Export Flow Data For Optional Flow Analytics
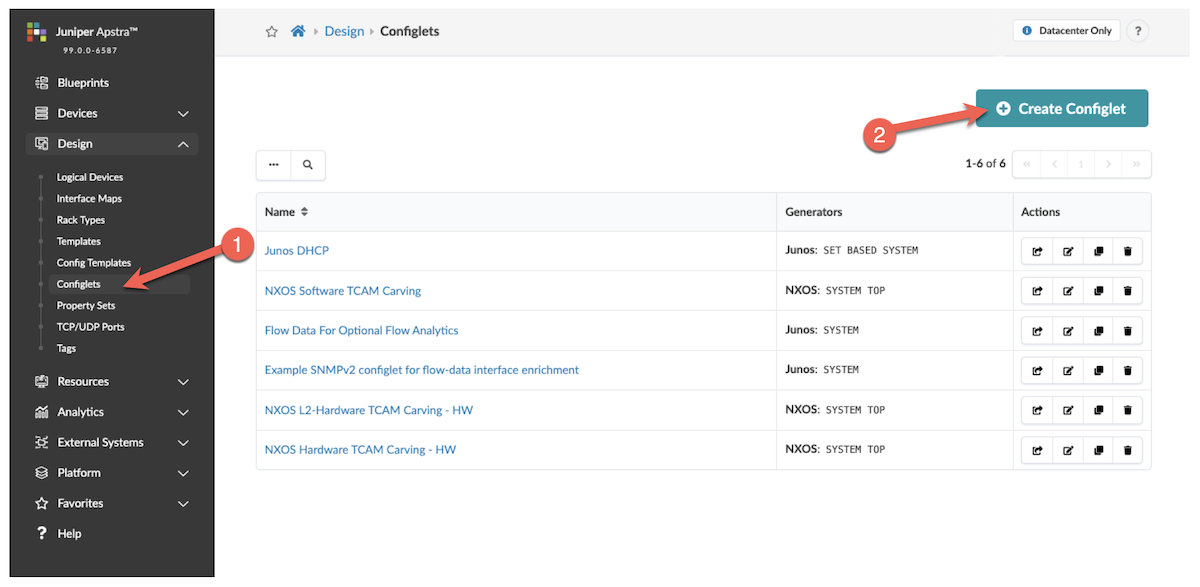The image size is (1200, 587). pos(1037,331)
